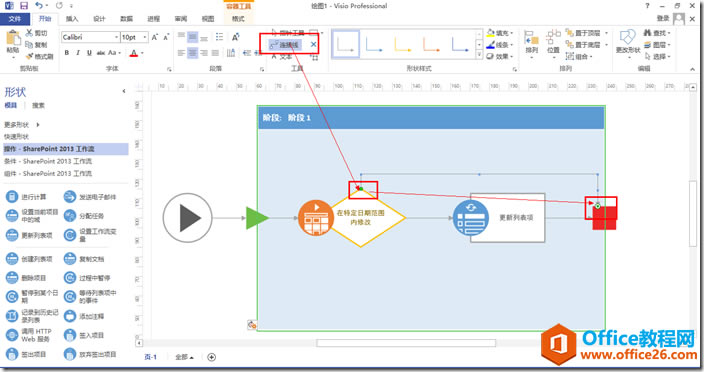Viewport: 704px width, 372px height.
Task: Click the 搜索 link in Shapes panel
Action: (38, 105)
